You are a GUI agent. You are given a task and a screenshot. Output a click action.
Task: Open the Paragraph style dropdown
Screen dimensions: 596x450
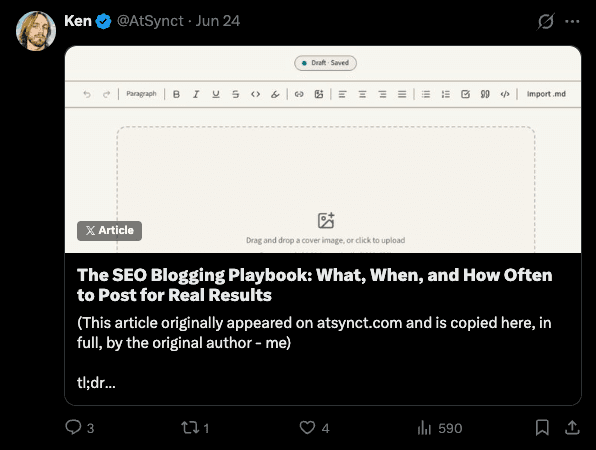(x=141, y=94)
